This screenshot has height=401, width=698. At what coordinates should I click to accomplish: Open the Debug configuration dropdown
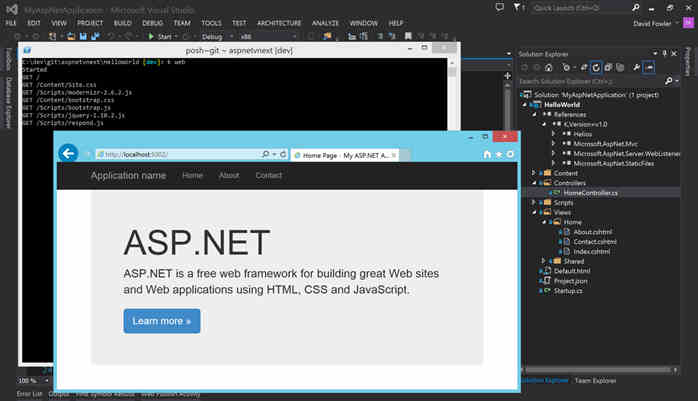tap(217, 36)
